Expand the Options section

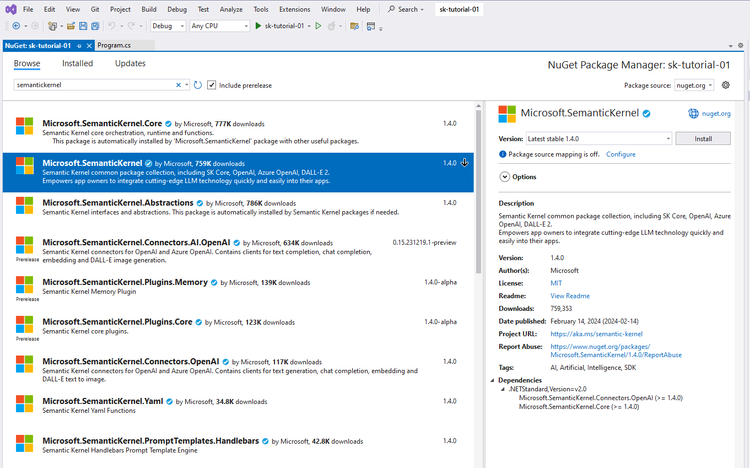click(x=505, y=176)
